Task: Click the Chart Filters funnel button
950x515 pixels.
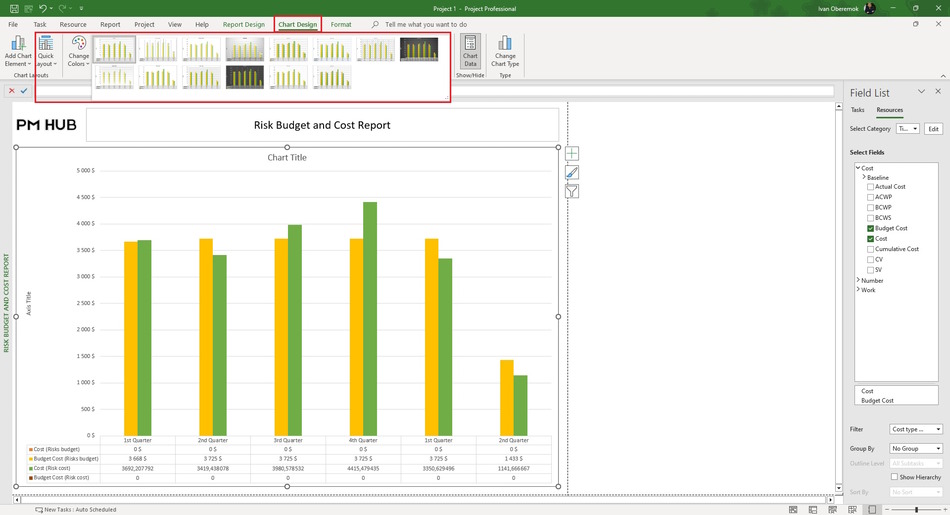Action: click(572, 191)
